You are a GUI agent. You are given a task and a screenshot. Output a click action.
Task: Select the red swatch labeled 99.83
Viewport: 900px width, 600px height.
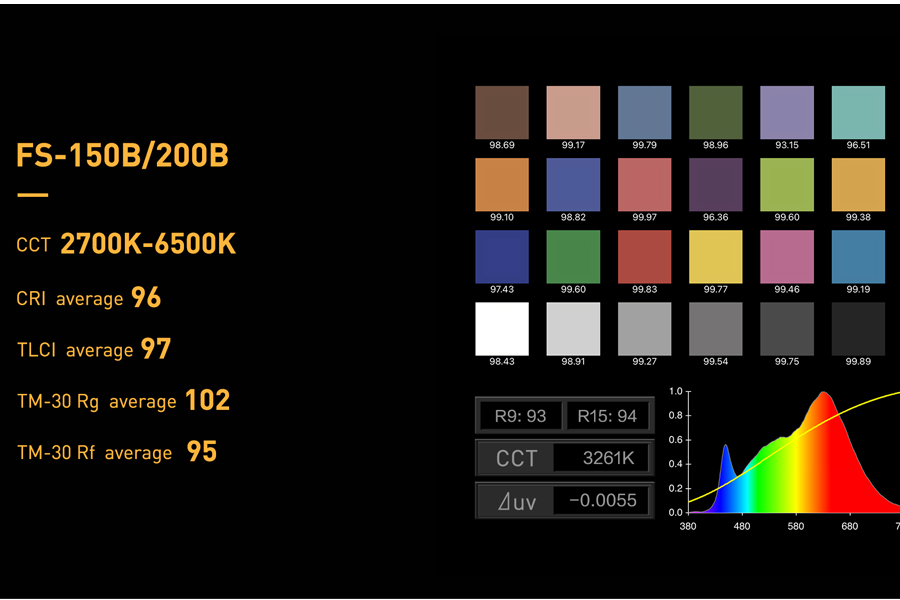click(644, 256)
